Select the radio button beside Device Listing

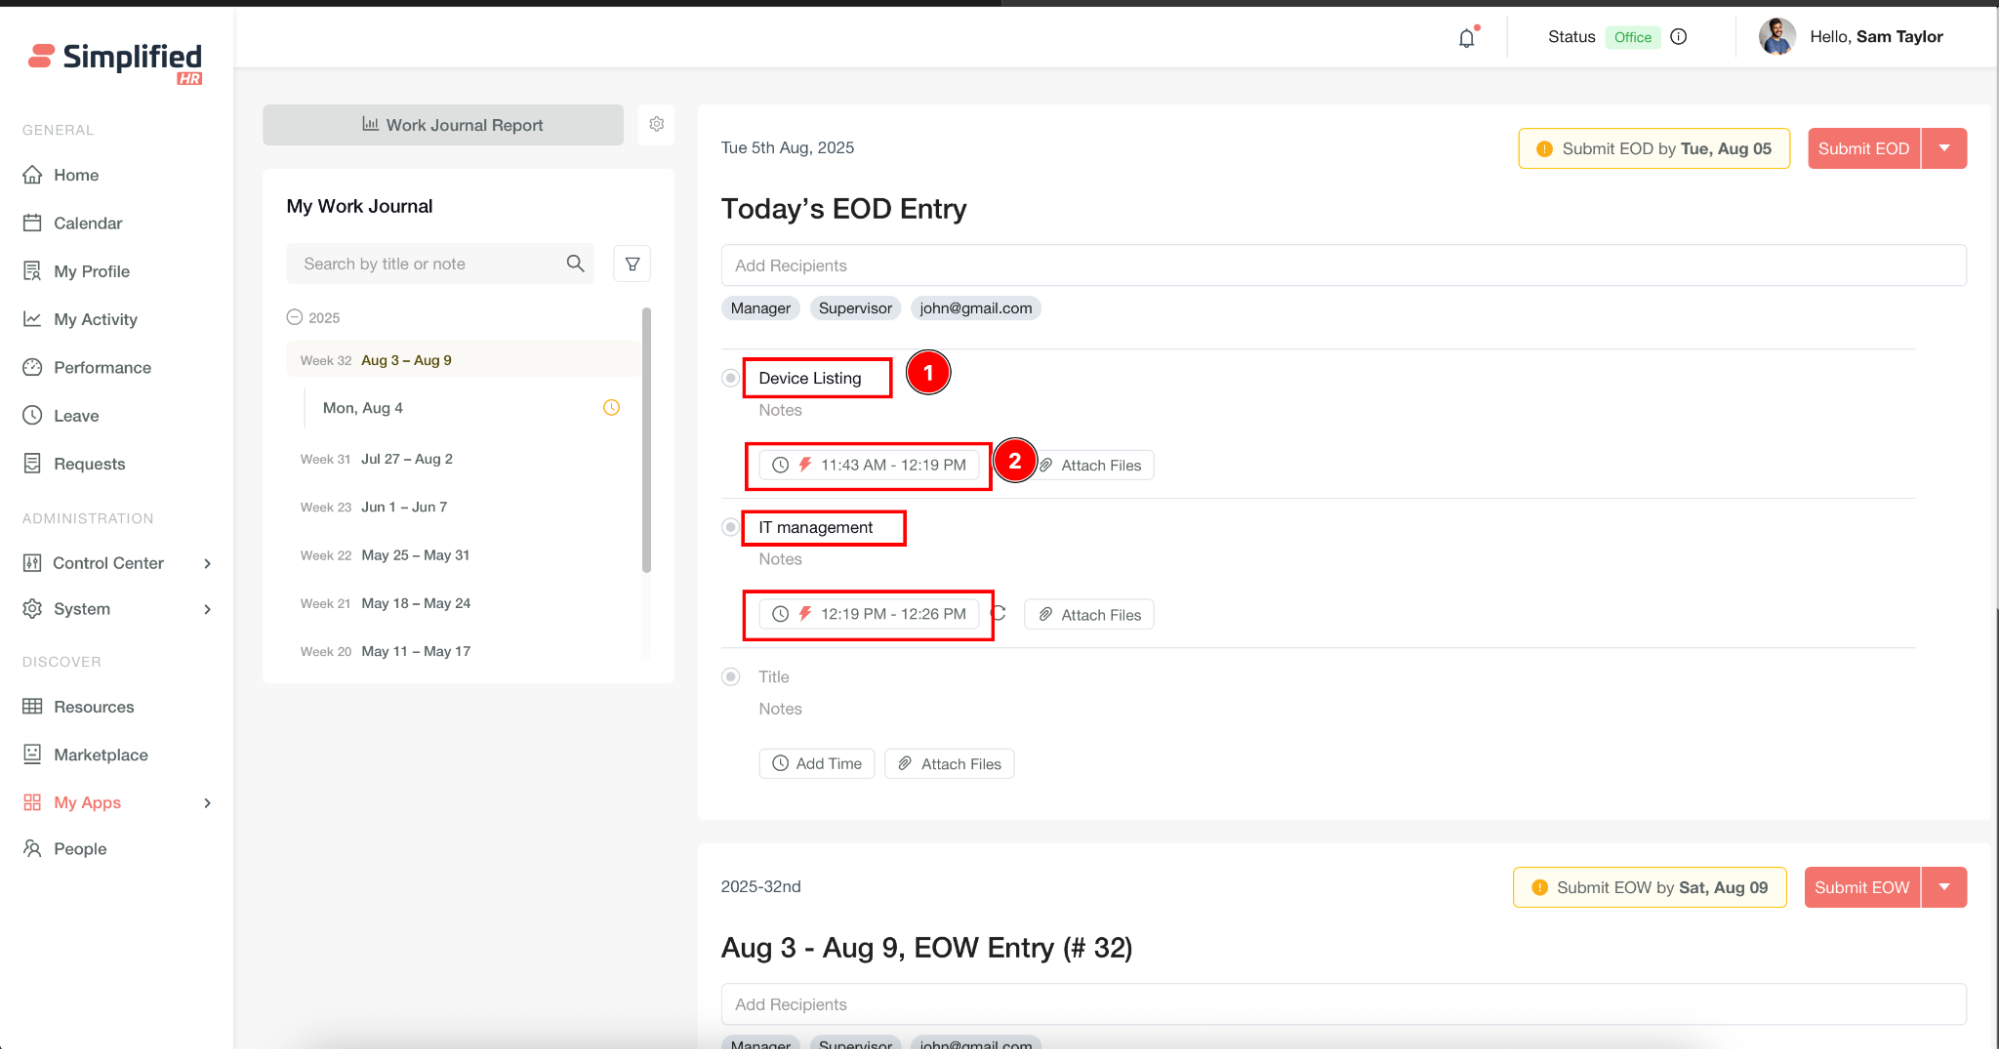(x=731, y=378)
